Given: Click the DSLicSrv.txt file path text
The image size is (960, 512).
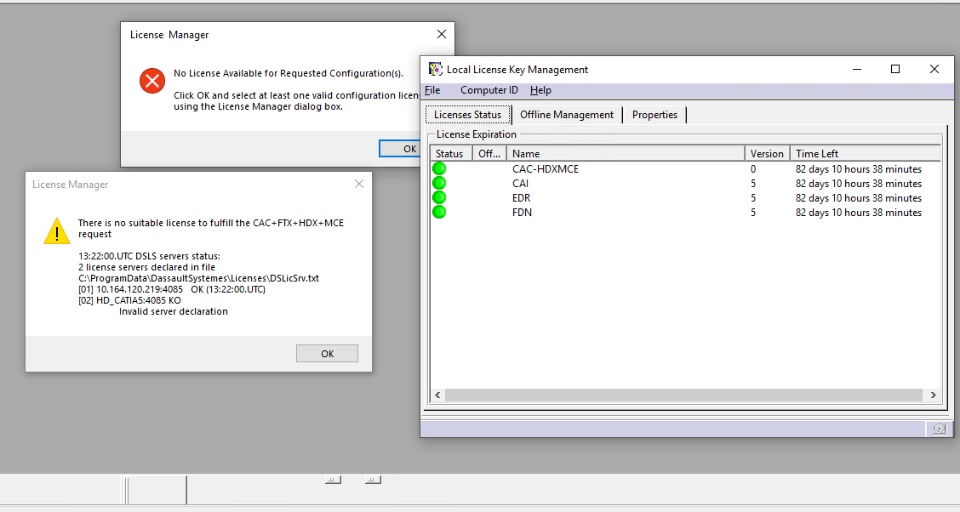Looking at the screenshot, I should (x=198, y=278).
